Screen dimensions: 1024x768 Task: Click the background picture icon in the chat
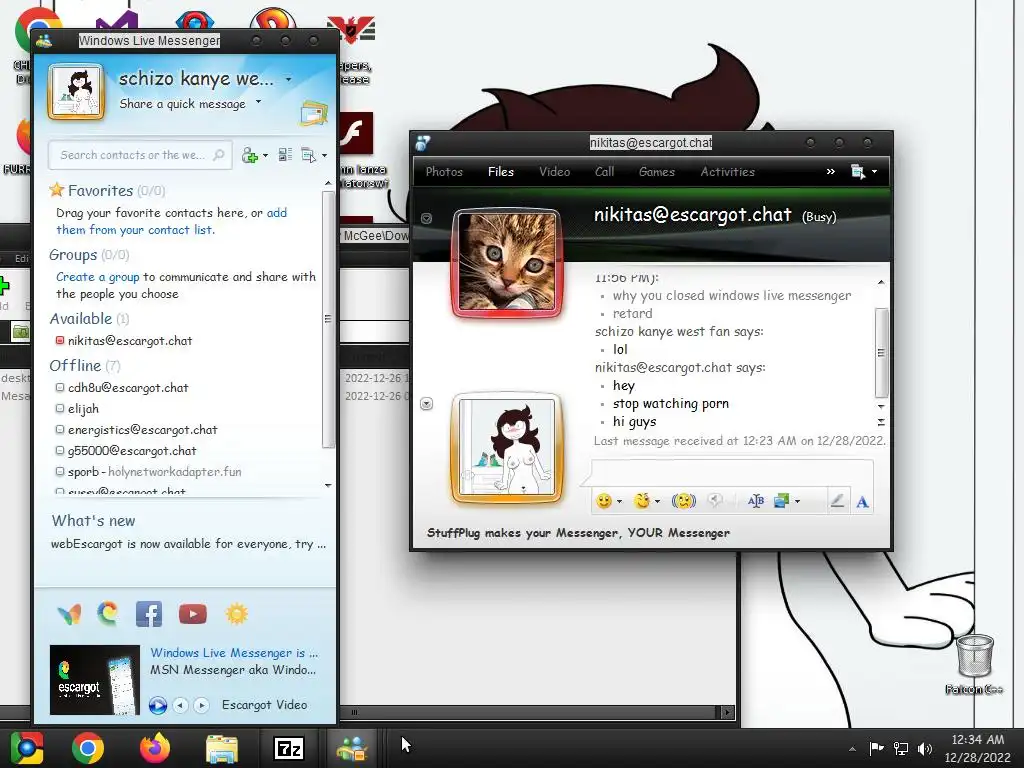[782, 501]
